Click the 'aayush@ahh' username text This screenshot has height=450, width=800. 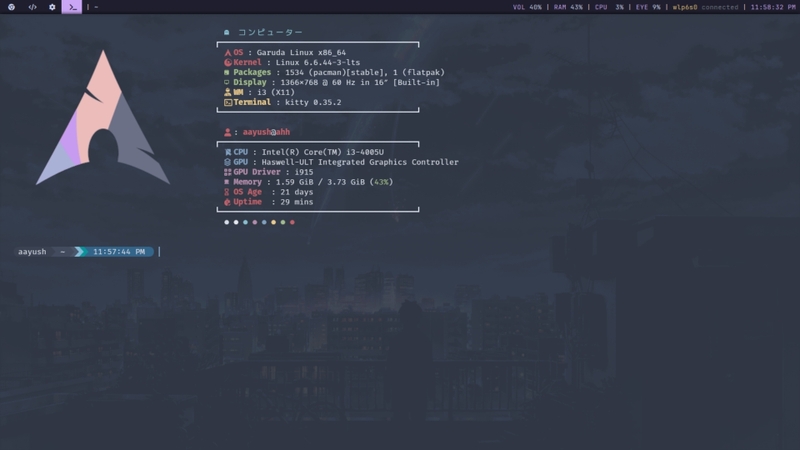click(266, 132)
